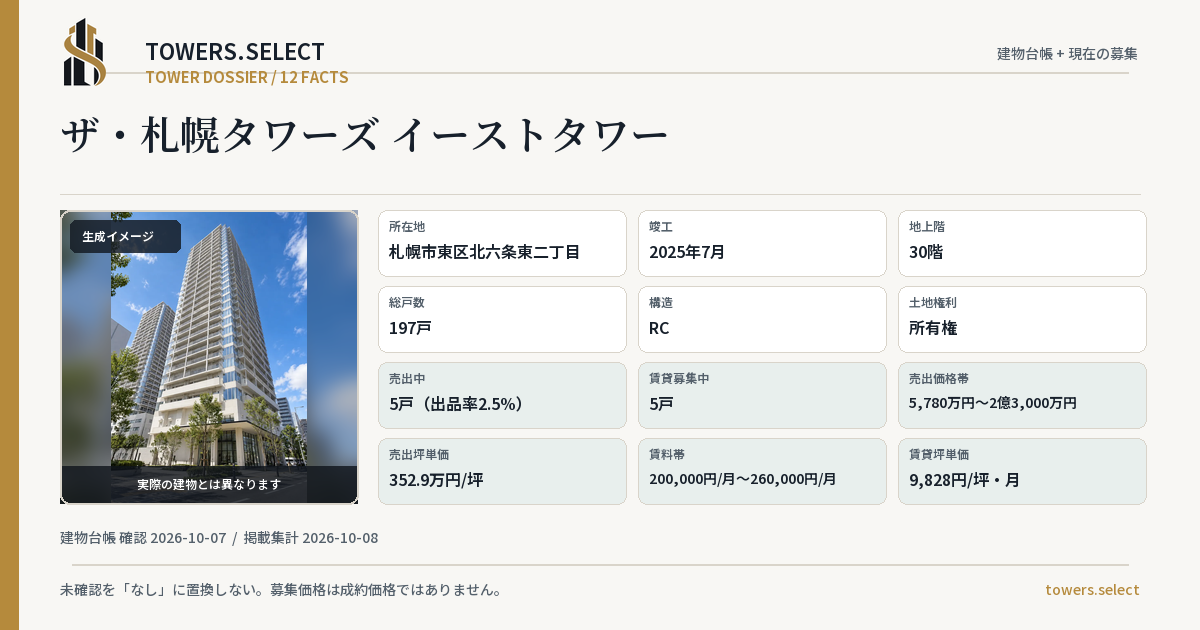Click the 構造 label

(661, 303)
